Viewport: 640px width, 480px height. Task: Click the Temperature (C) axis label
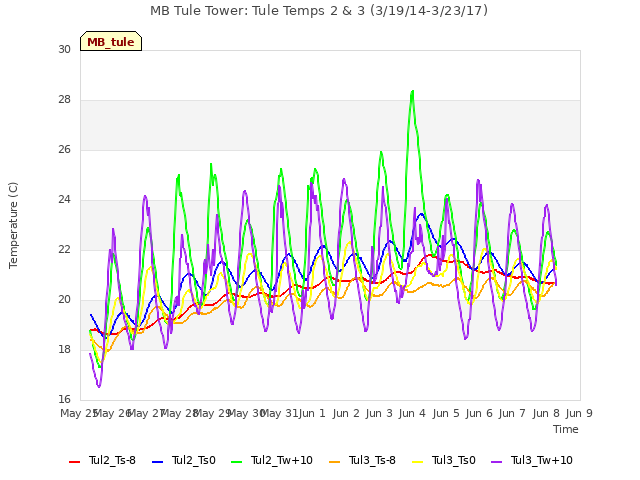click(x=13, y=225)
